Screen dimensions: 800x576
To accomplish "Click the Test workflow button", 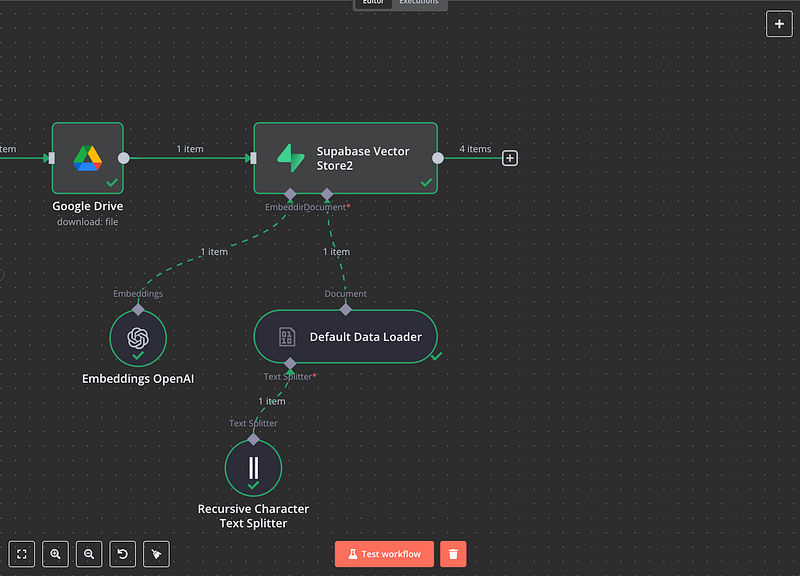I will 384,554.
